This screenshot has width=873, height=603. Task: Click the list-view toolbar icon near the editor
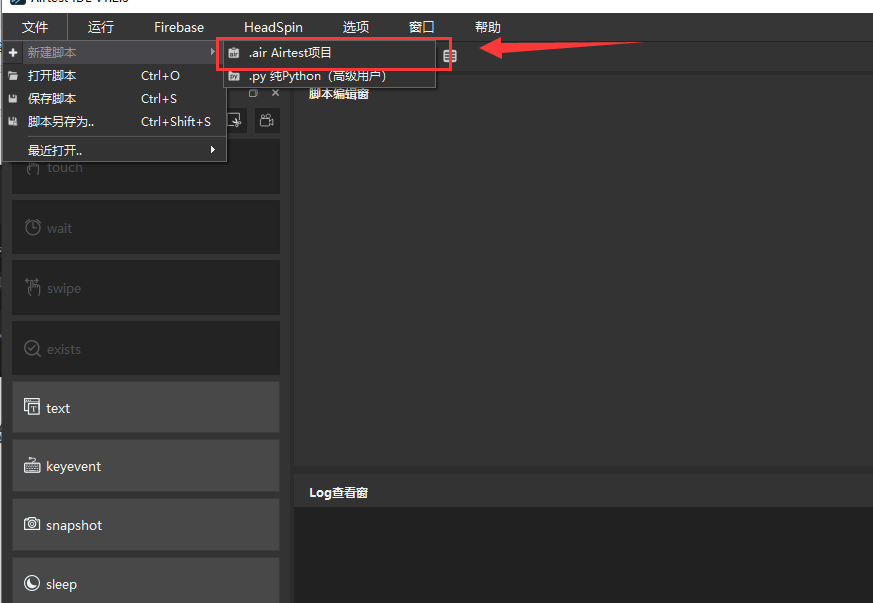click(450, 56)
